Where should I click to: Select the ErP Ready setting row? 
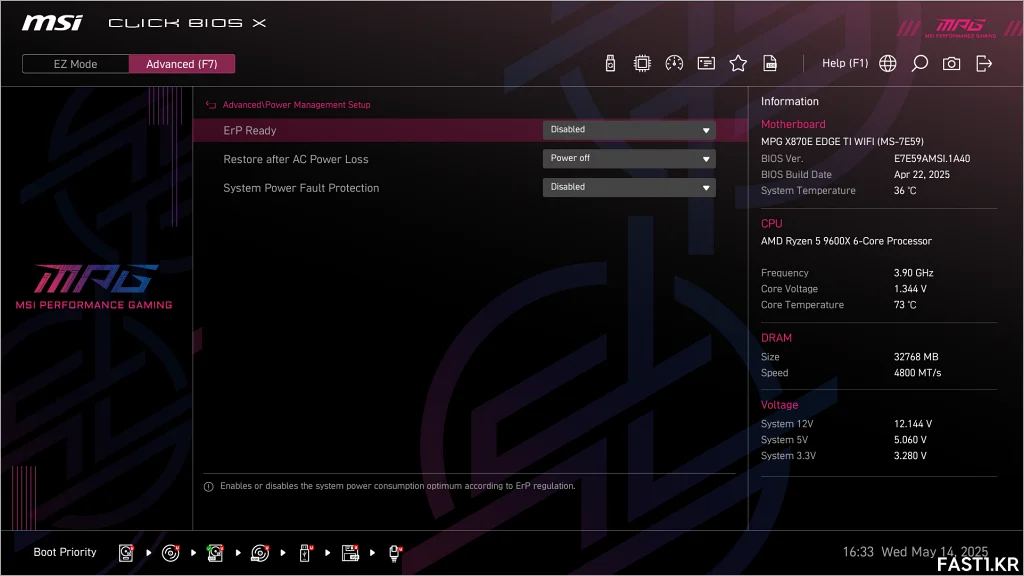[470, 130]
